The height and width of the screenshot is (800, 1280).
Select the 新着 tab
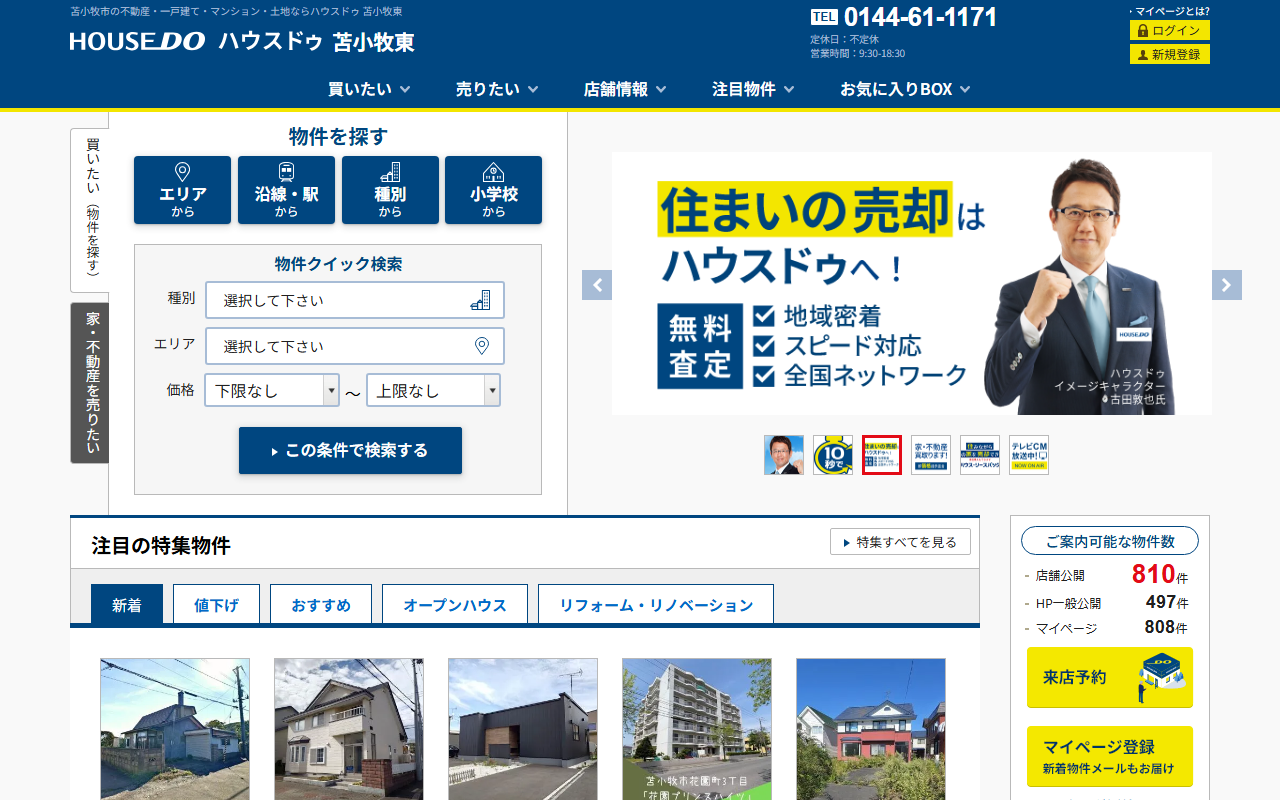pos(127,605)
